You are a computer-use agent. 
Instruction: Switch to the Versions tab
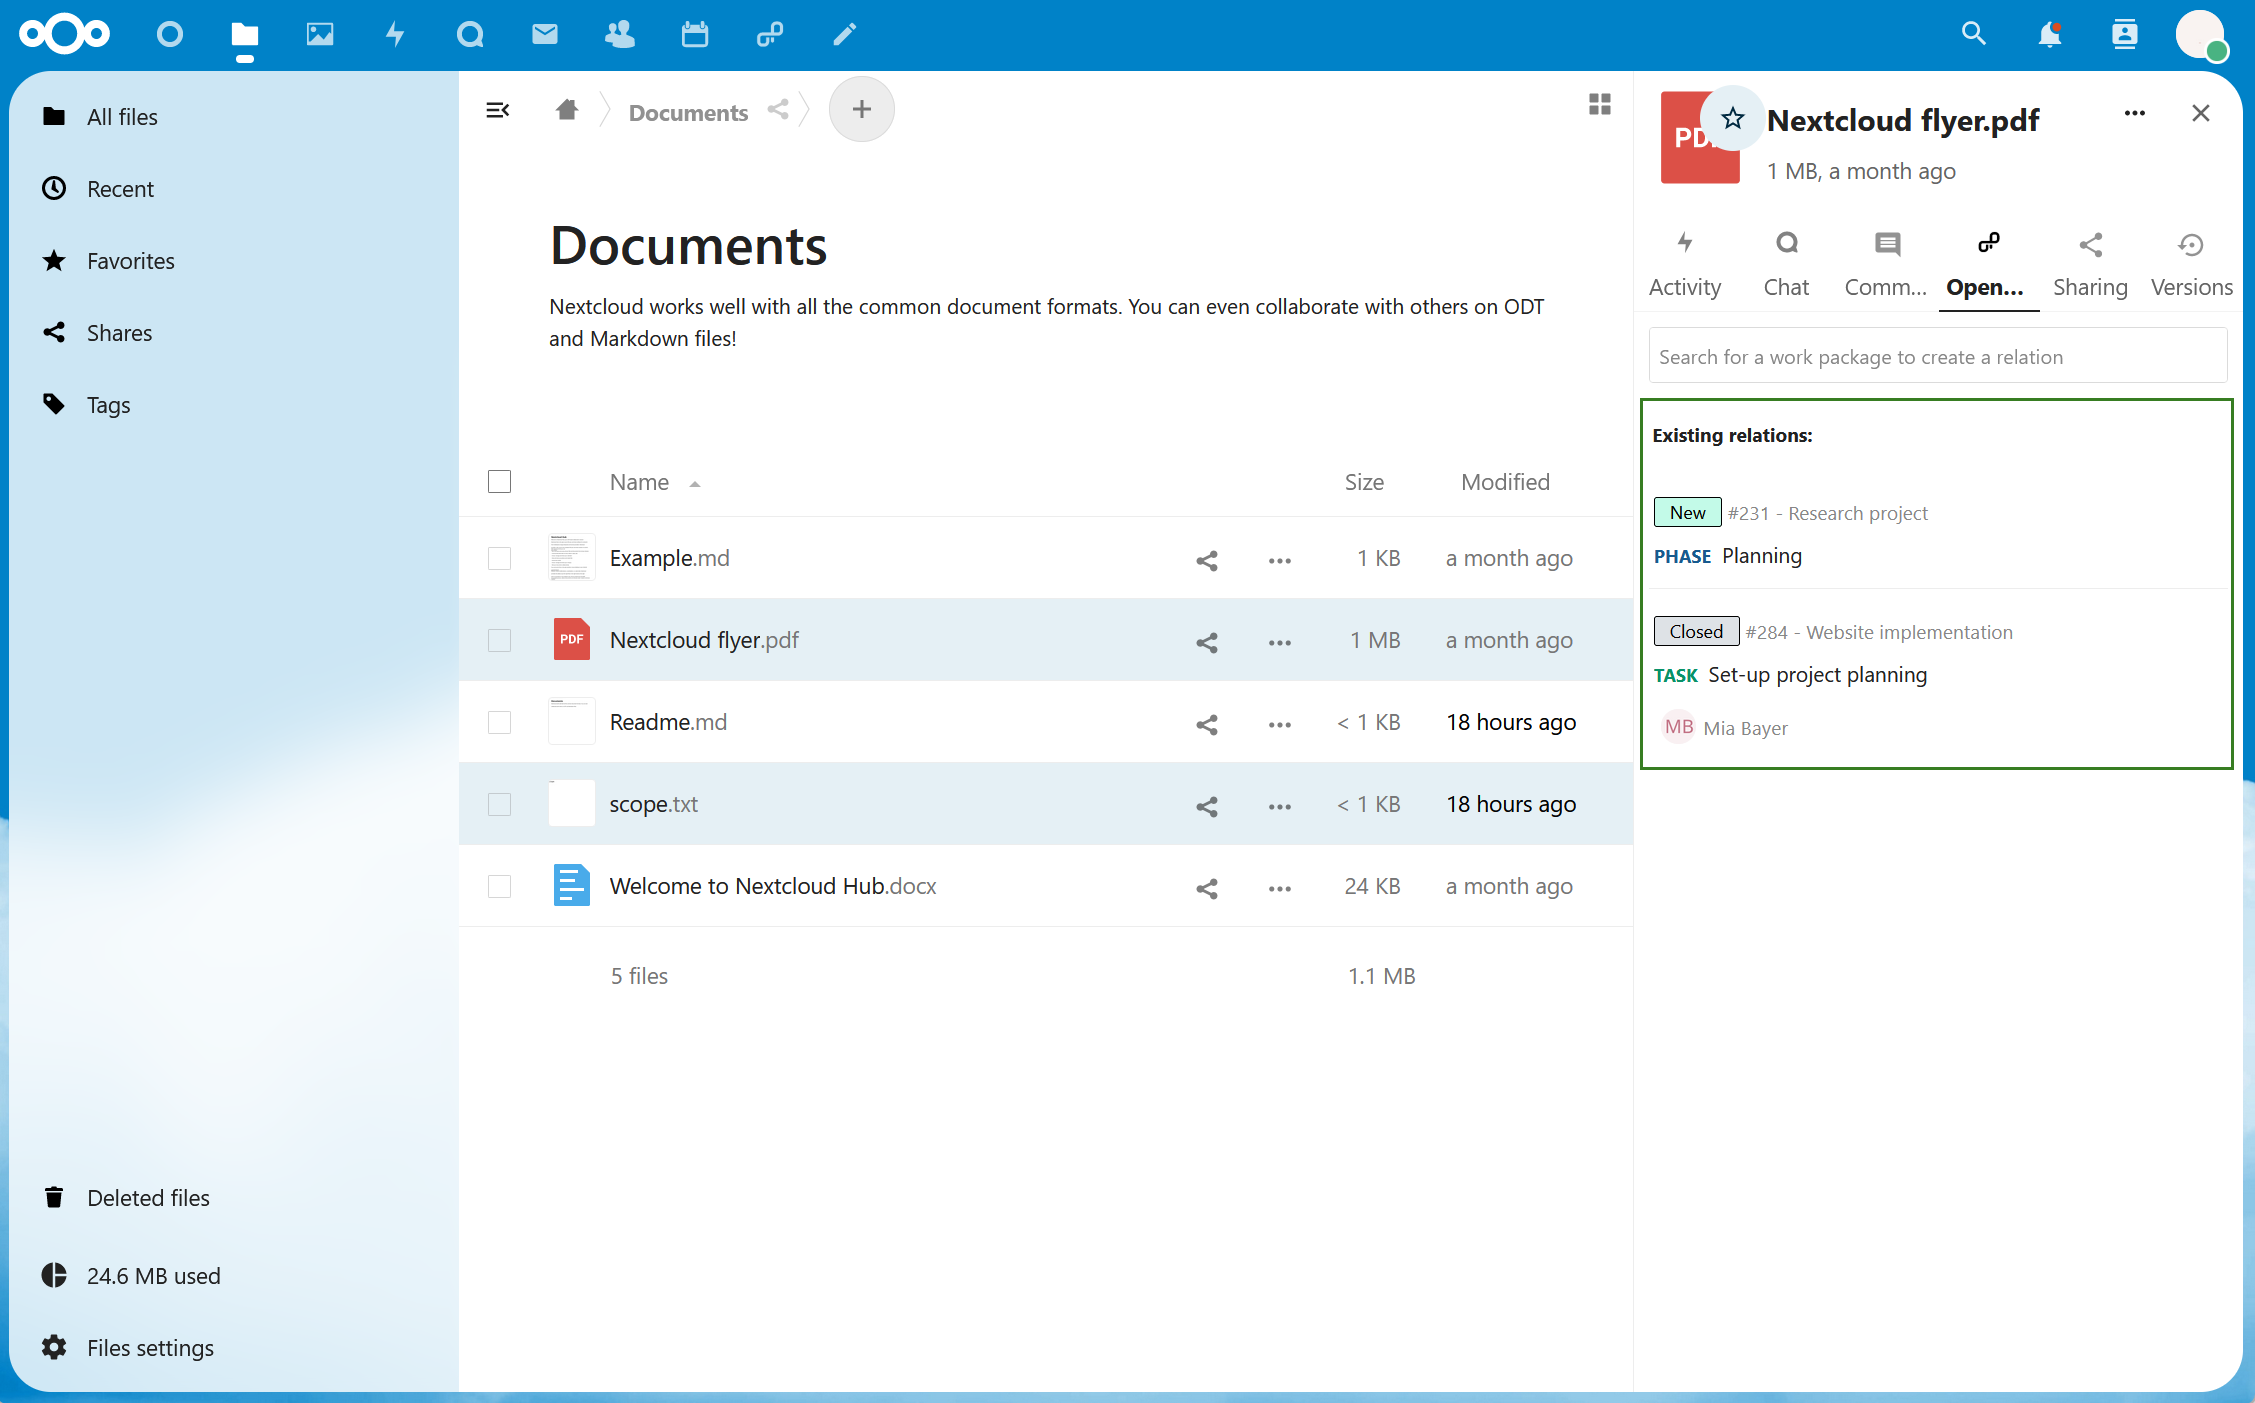pyautogui.click(x=2191, y=265)
